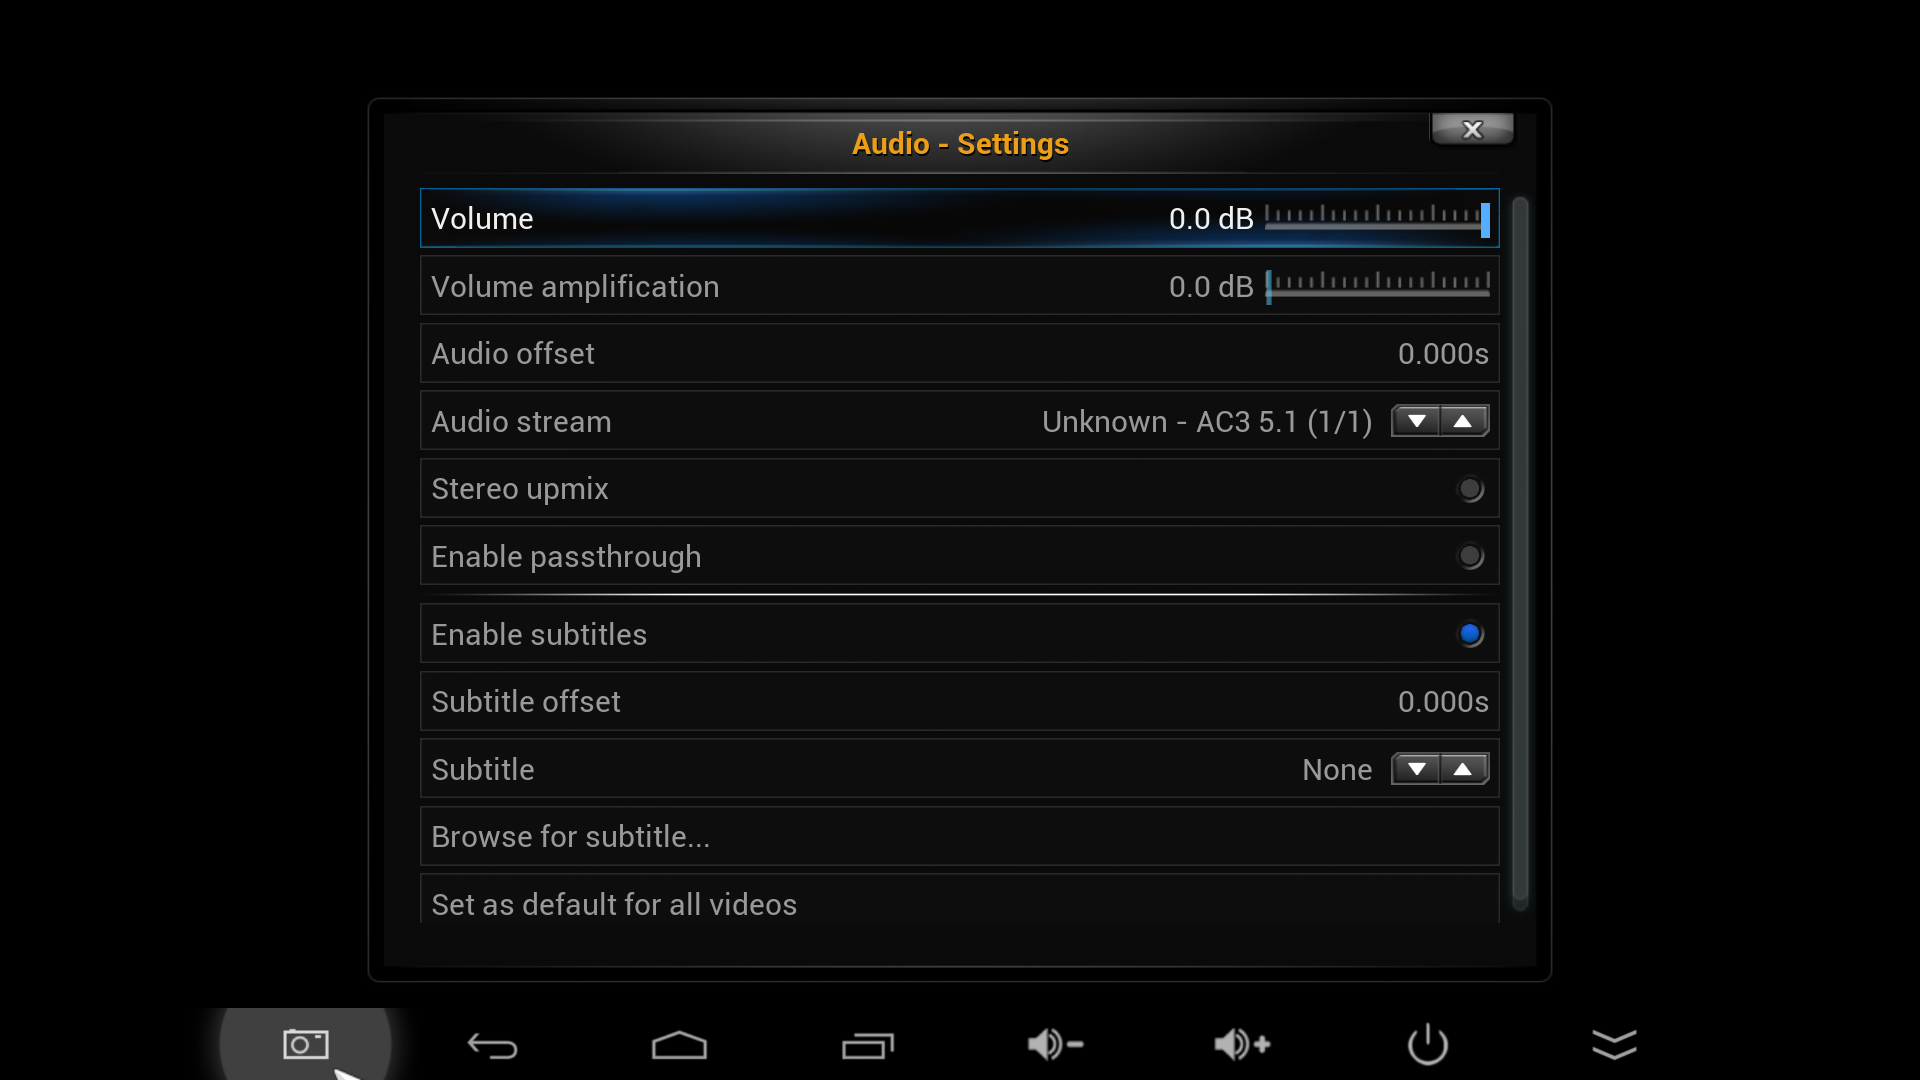The width and height of the screenshot is (1920, 1080).
Task: Tap the volume down speaker icon
Action: point(1055,1045)
